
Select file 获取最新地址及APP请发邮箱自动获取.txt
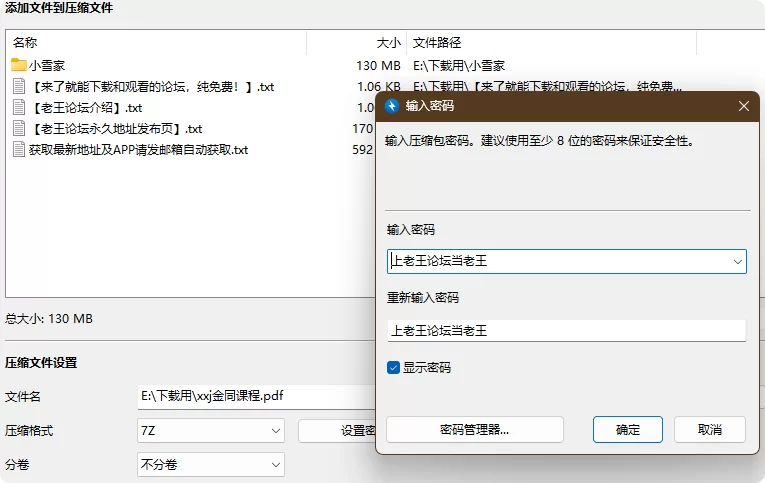pyautogui.click(x=138, y=150)
